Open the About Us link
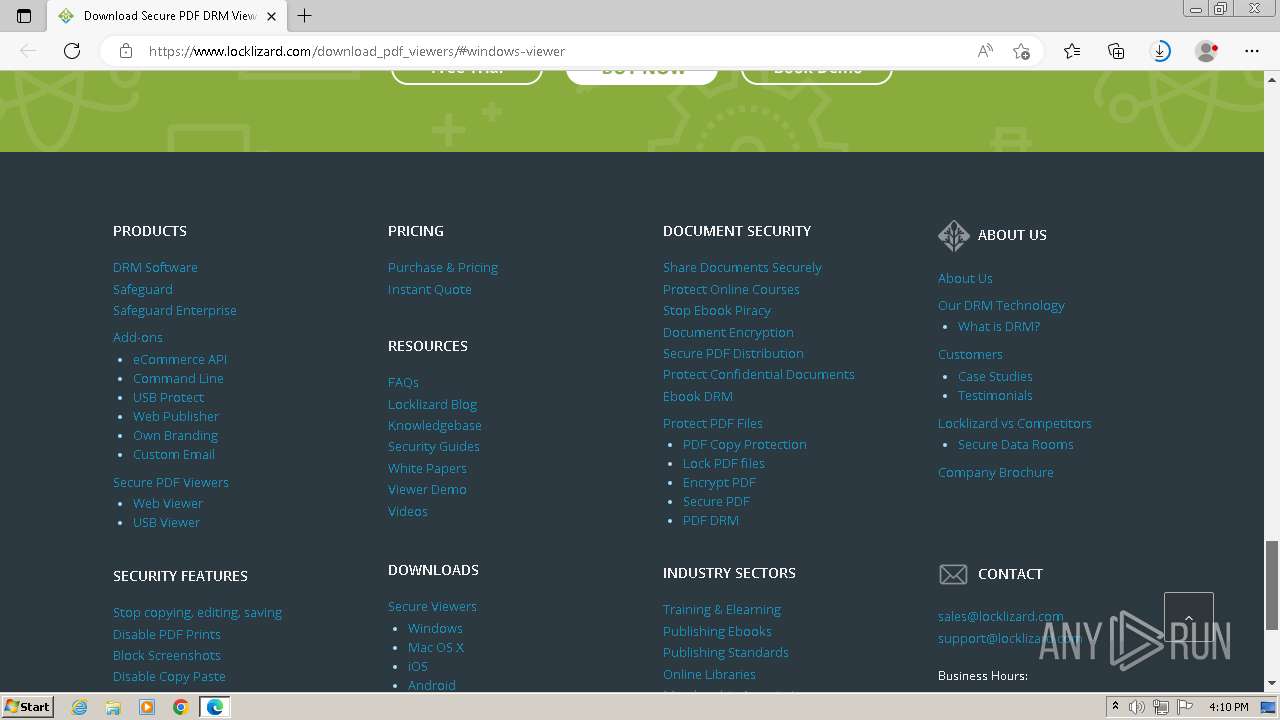 [x=965, y=278]
